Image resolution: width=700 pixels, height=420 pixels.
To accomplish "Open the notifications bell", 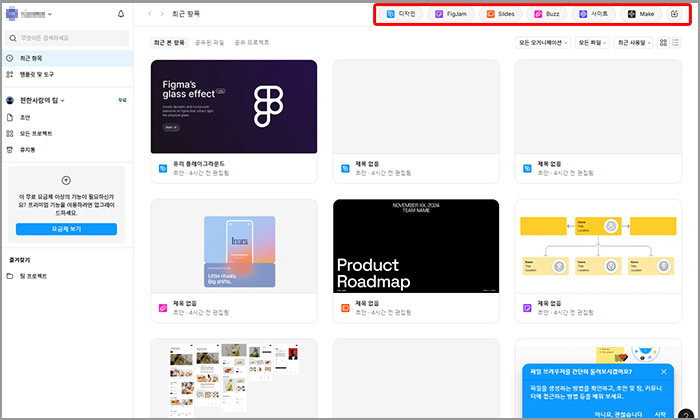I will pyautogui.click(x=121, y=14).
